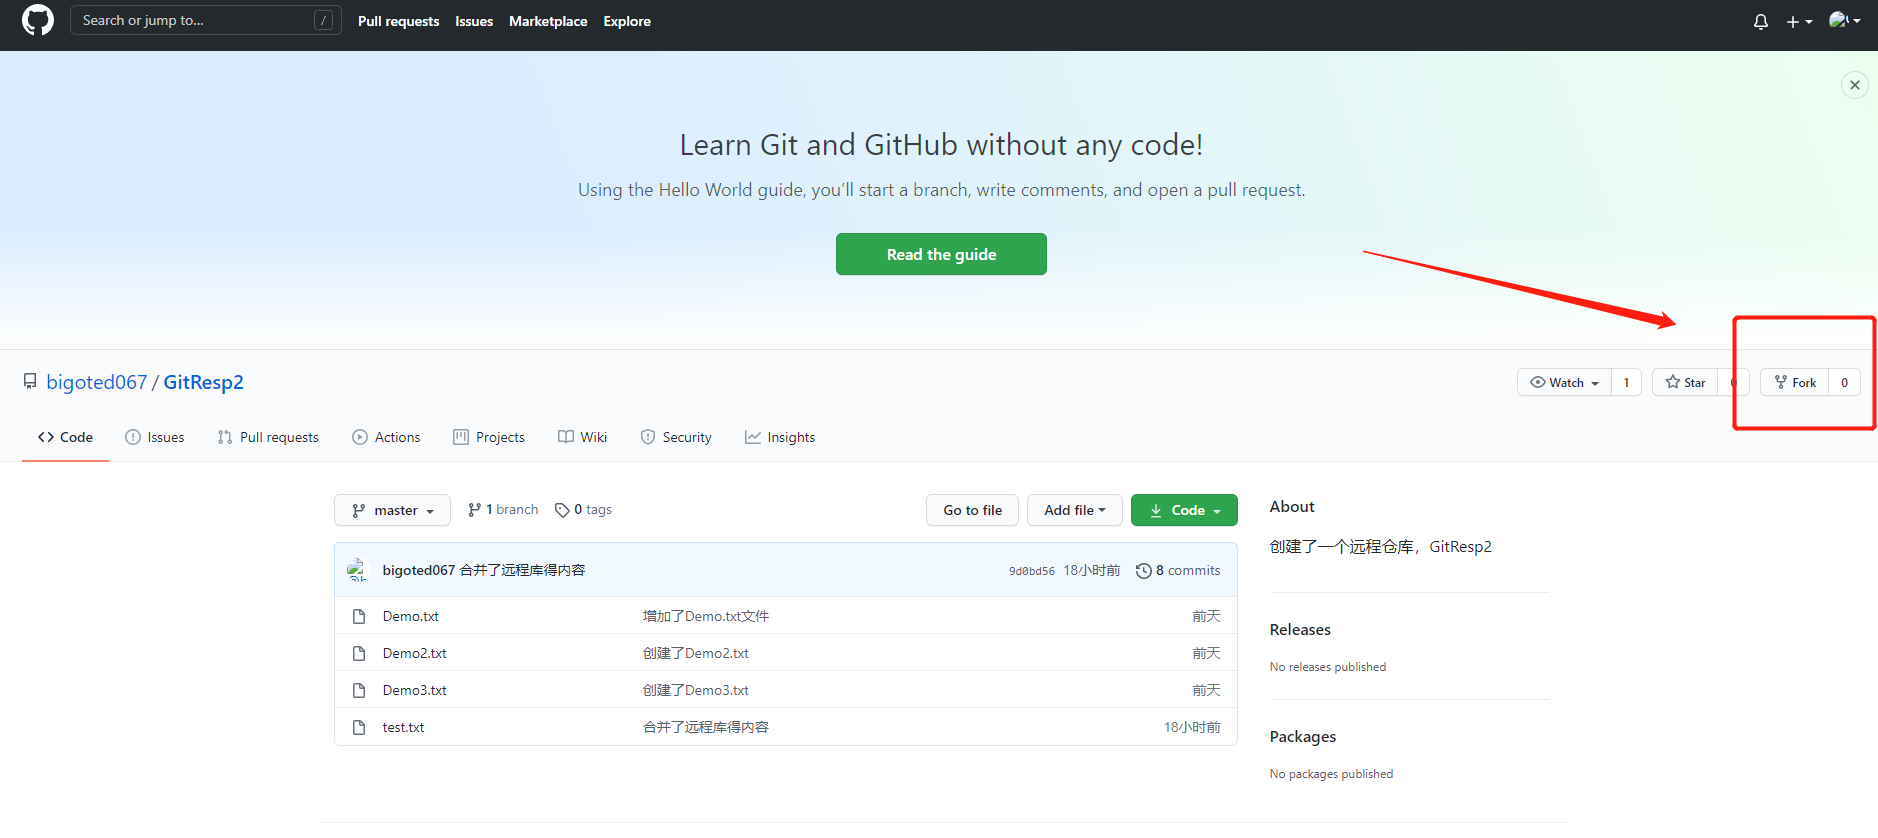Viewport: 1878px width, 838px height.
Task: Open bigoted067 author link in commit header
Action: click(418, 570)
